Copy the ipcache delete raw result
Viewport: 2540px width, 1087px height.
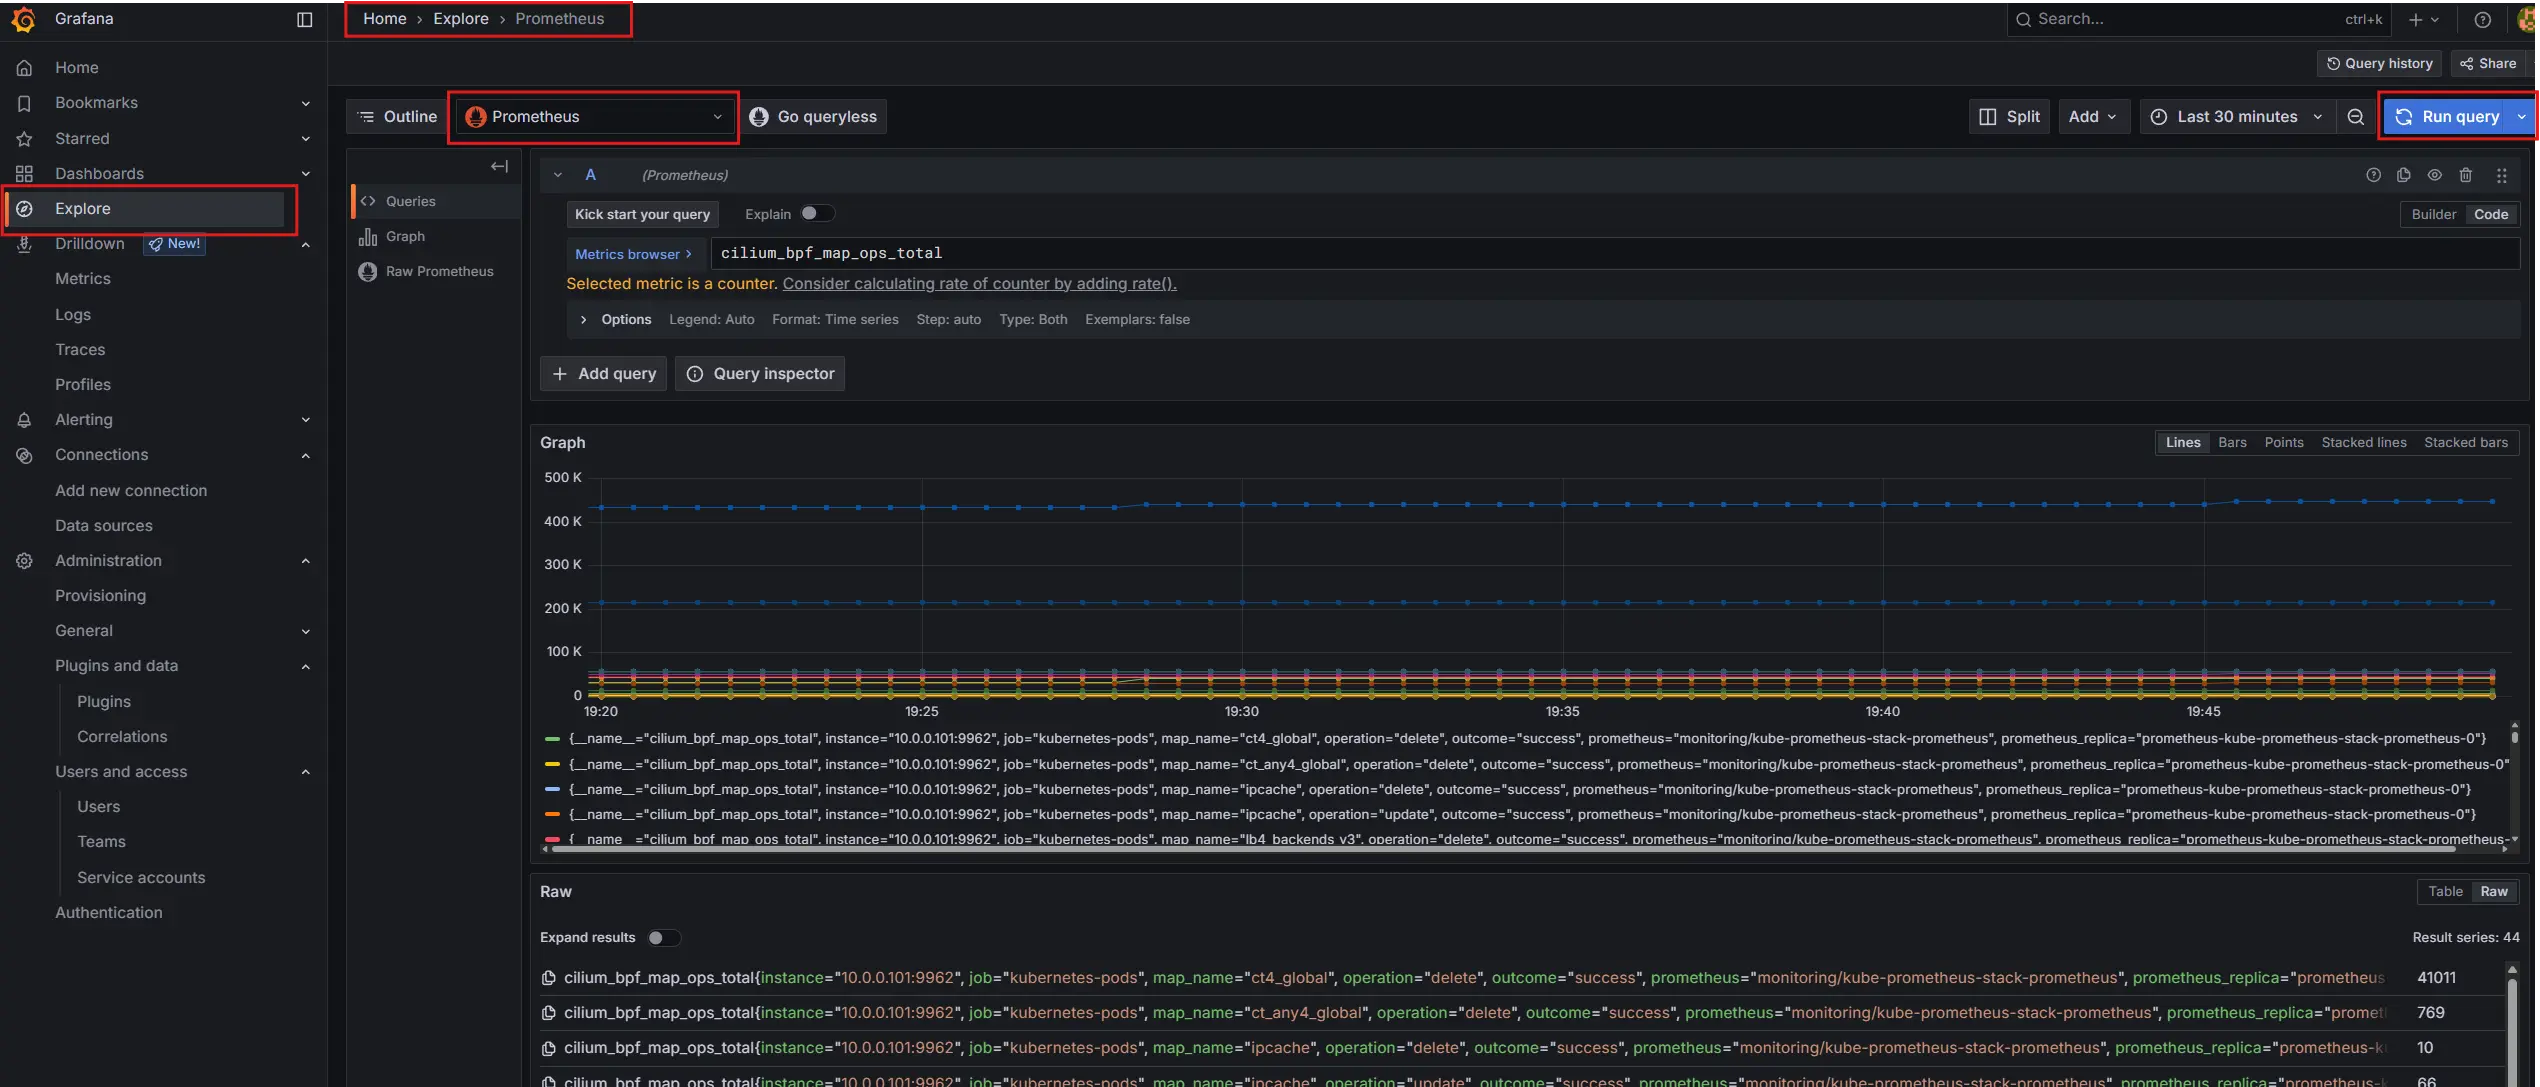click(548, 1048)
